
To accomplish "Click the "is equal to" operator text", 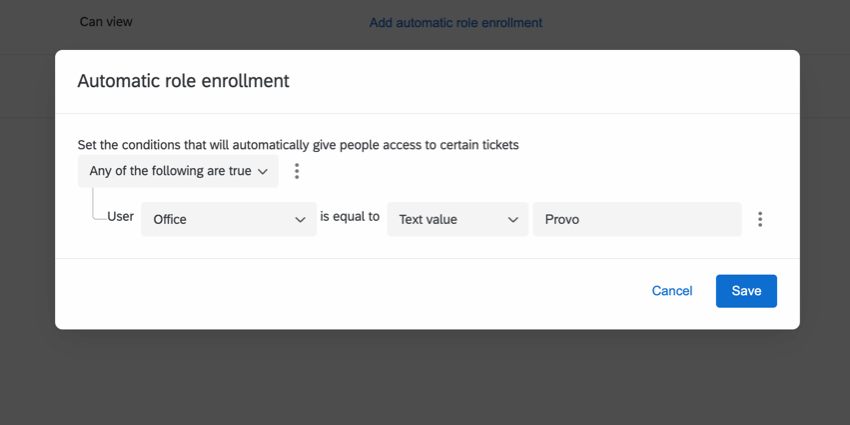I will 350,216.
